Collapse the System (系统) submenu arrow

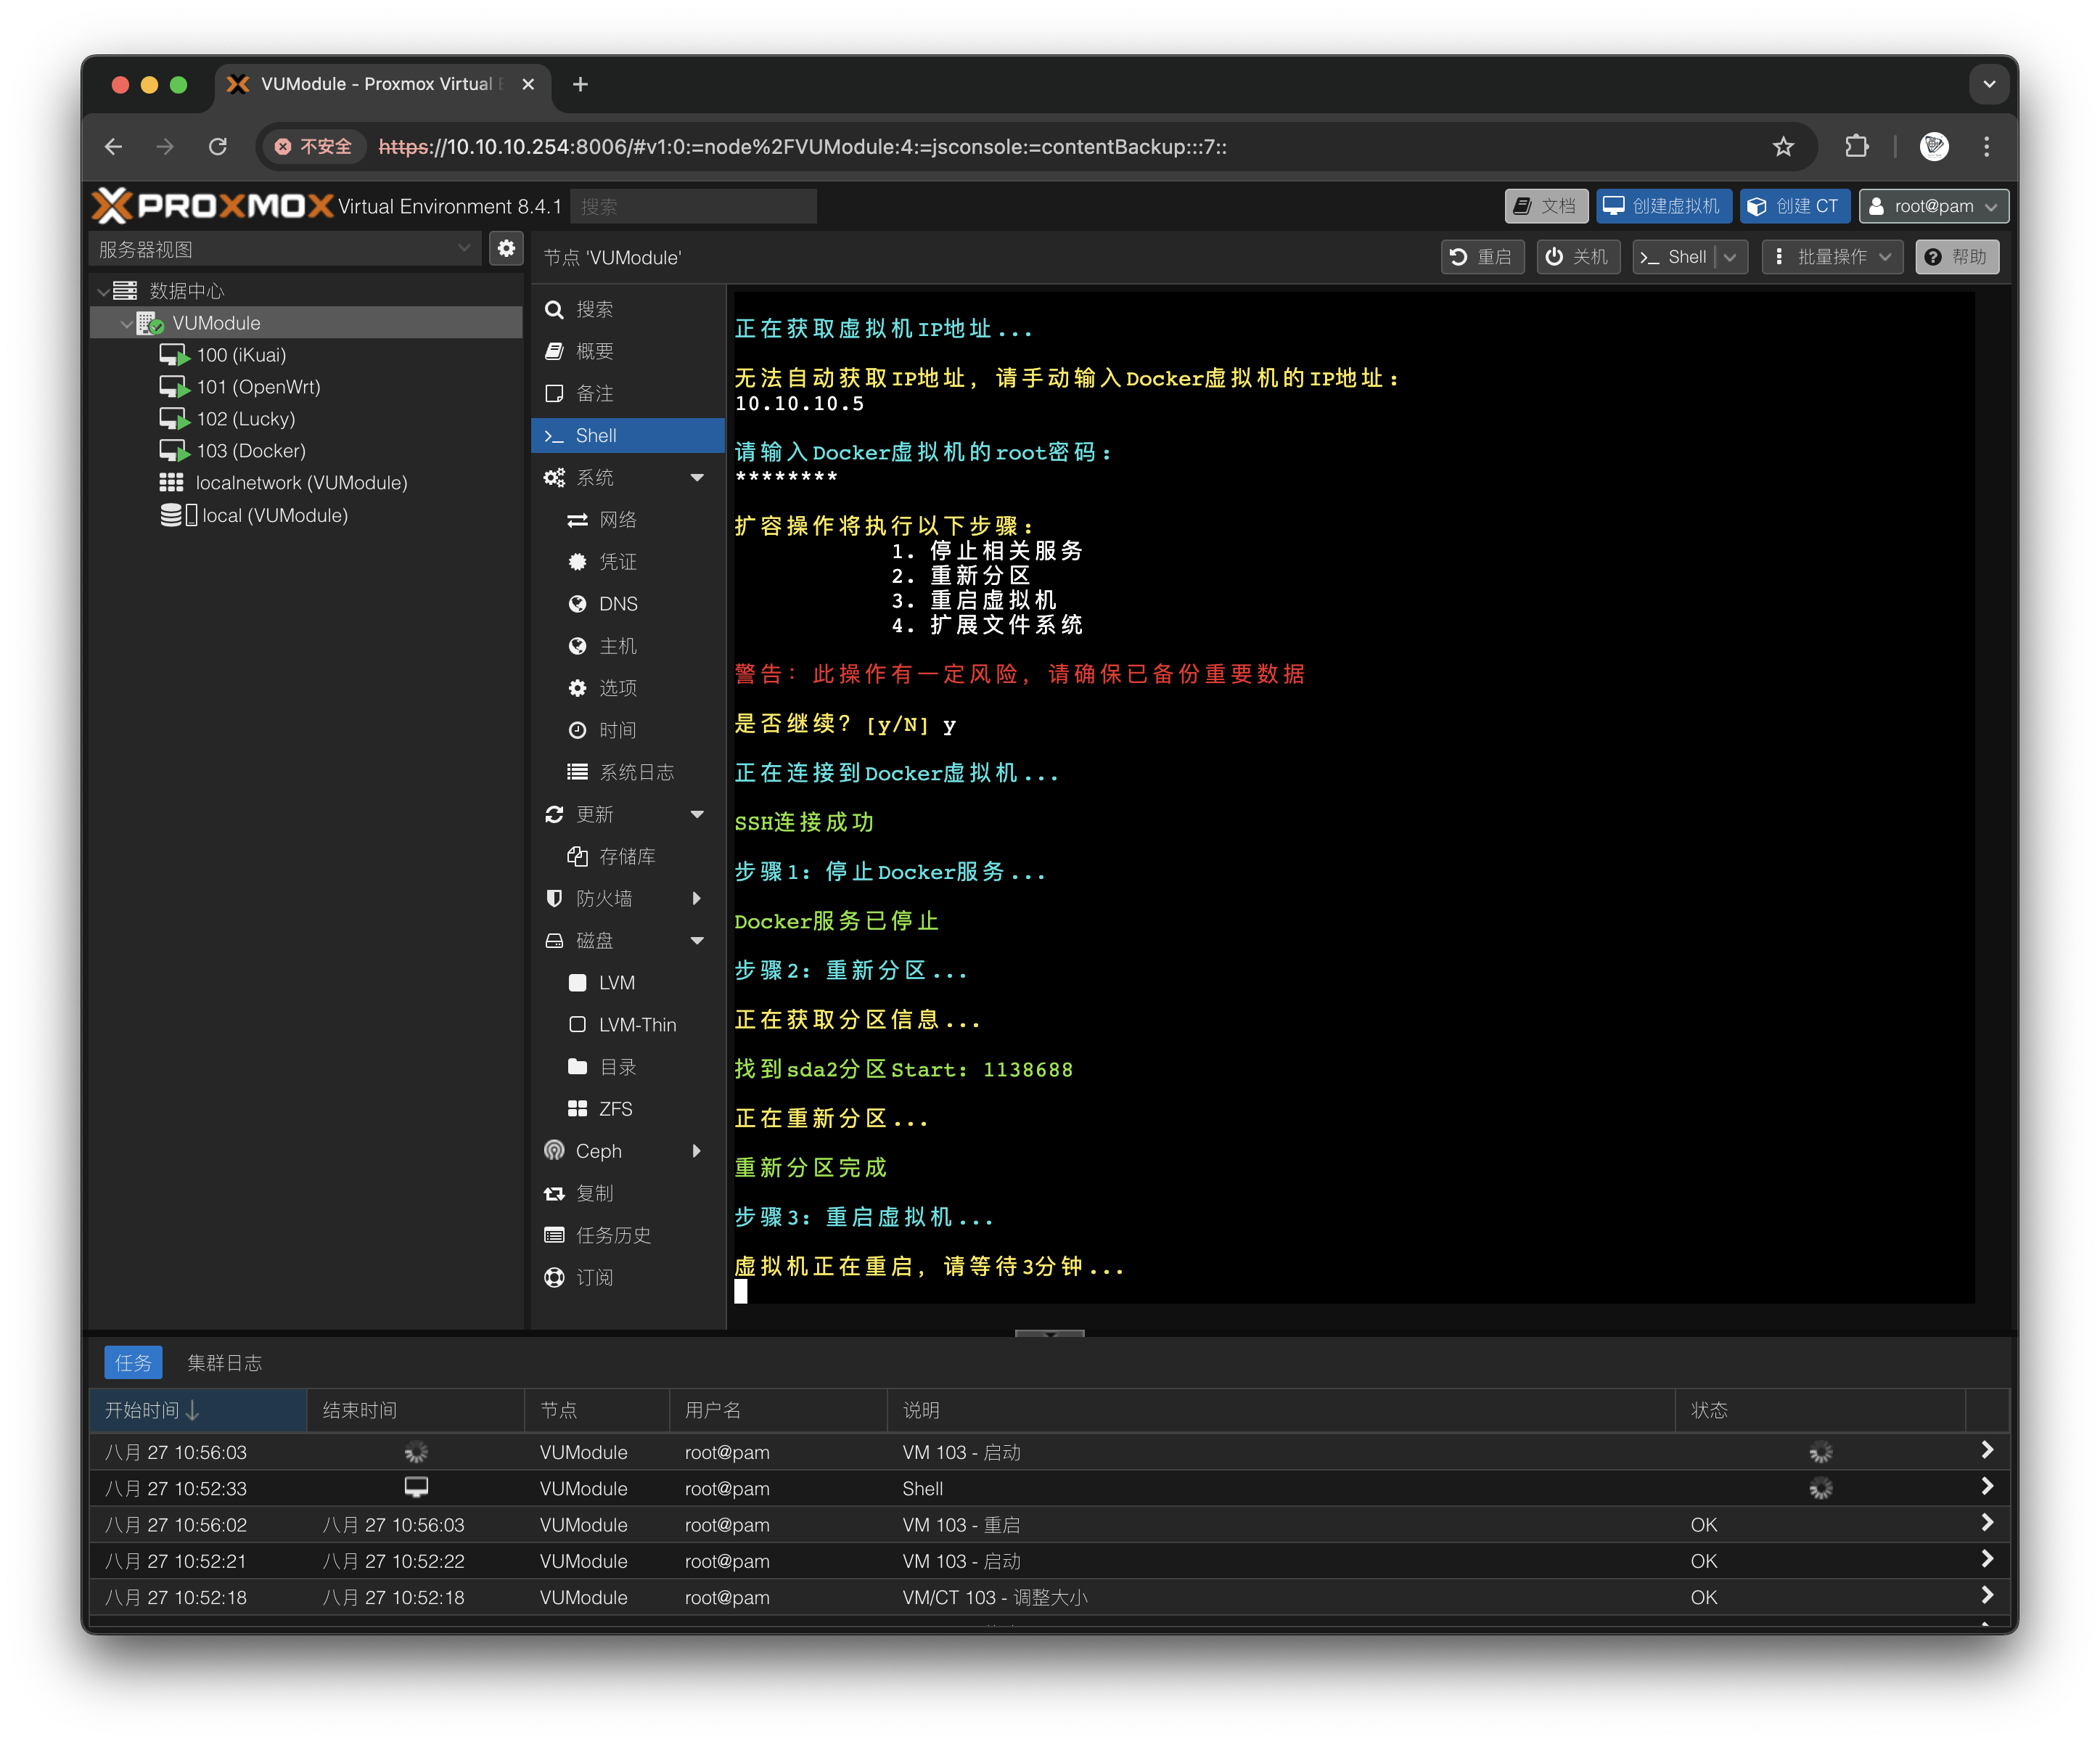pos(697,478)
